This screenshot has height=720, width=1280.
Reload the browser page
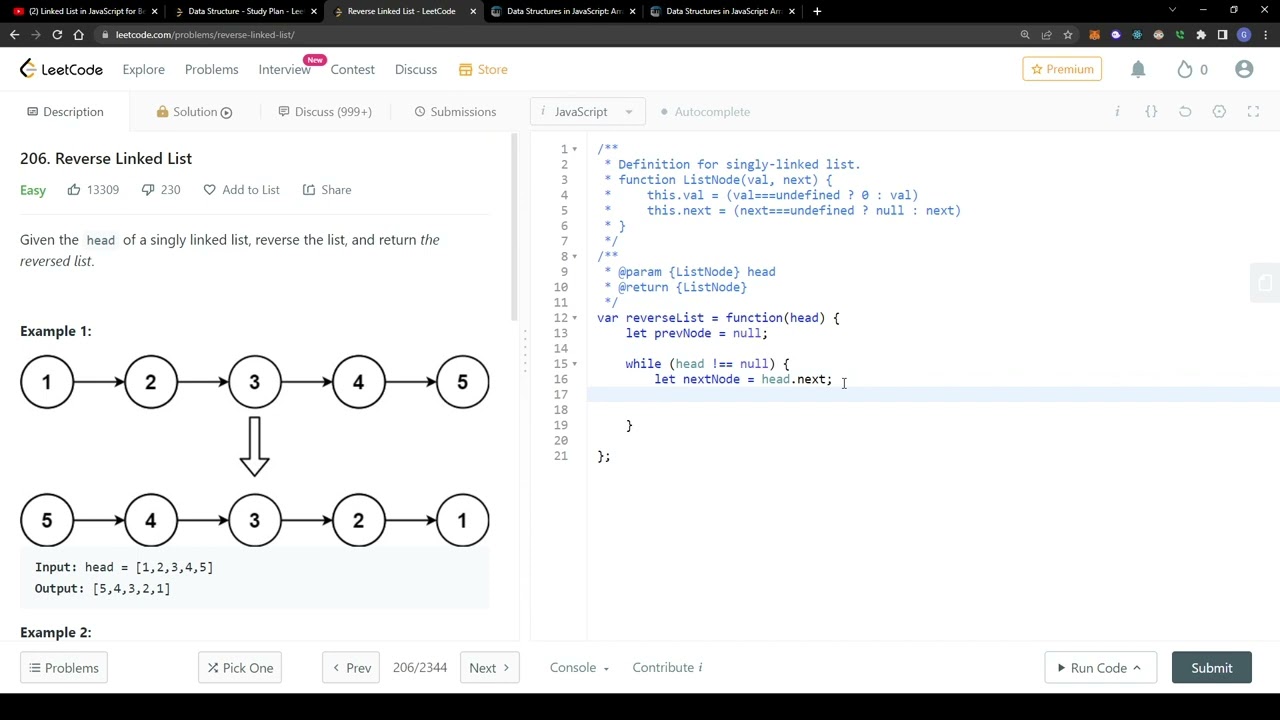tap(57, 35)
